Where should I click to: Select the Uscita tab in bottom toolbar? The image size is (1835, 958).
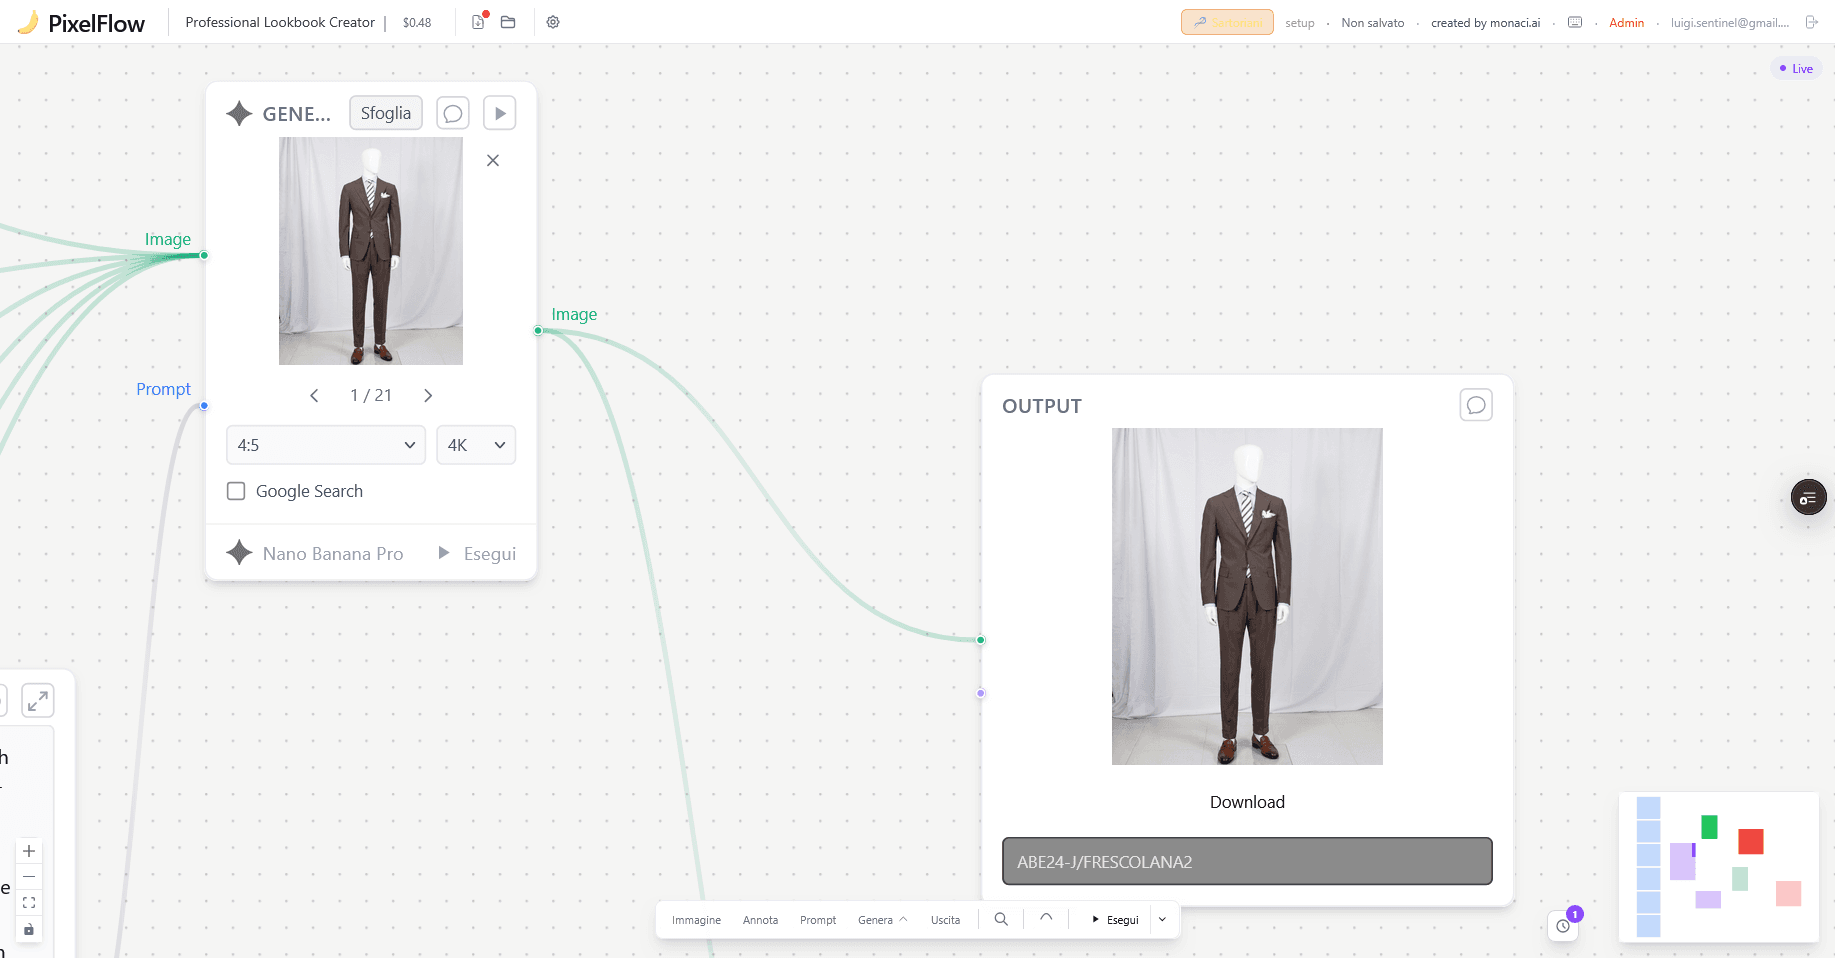click(x=945, y=920)
